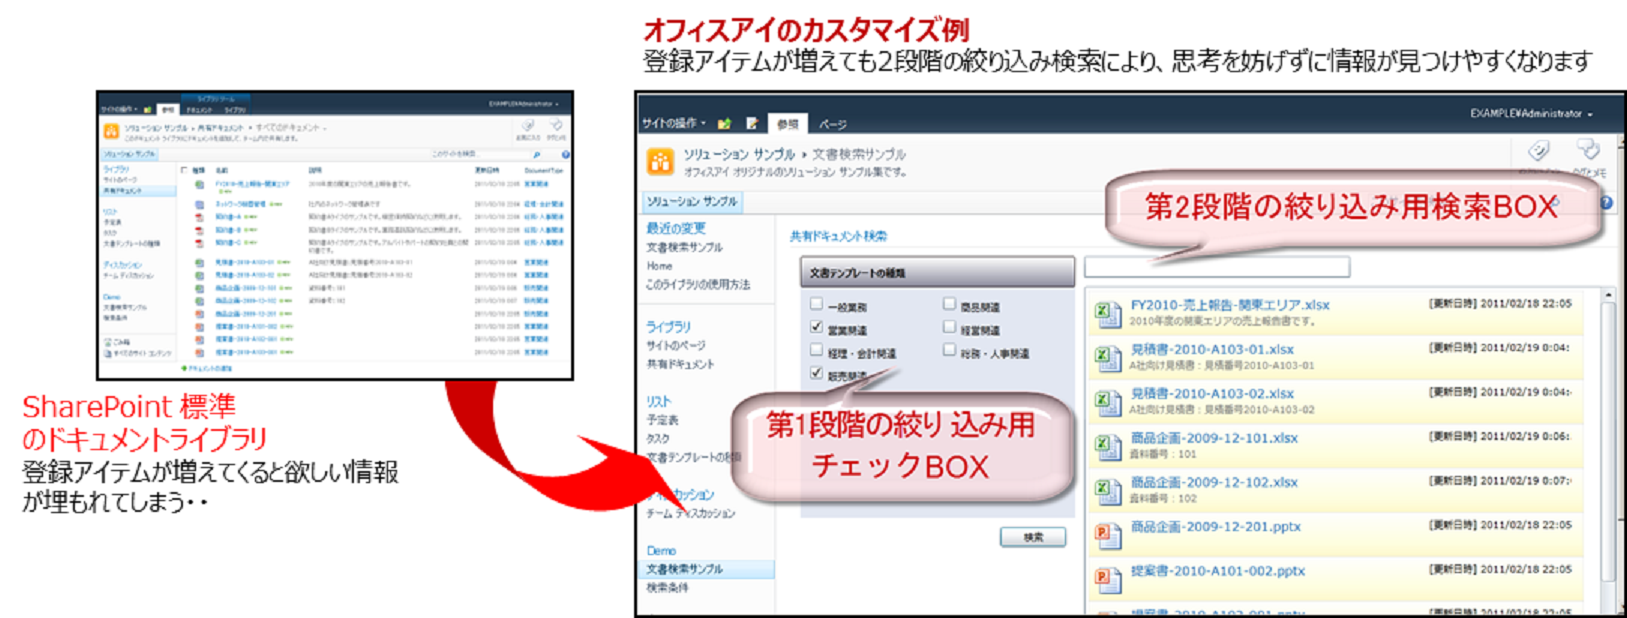Screen dimensions: 1627x618
Task: Click ソリューション サンプル in the breadcrumb
Action: tap(739, 154)
